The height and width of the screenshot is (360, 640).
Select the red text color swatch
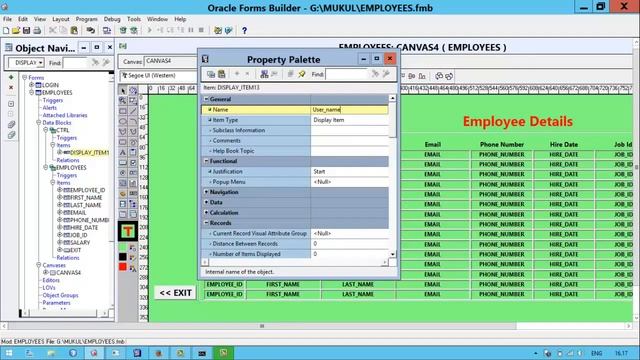pyautogui.click(x=123, y=267)
